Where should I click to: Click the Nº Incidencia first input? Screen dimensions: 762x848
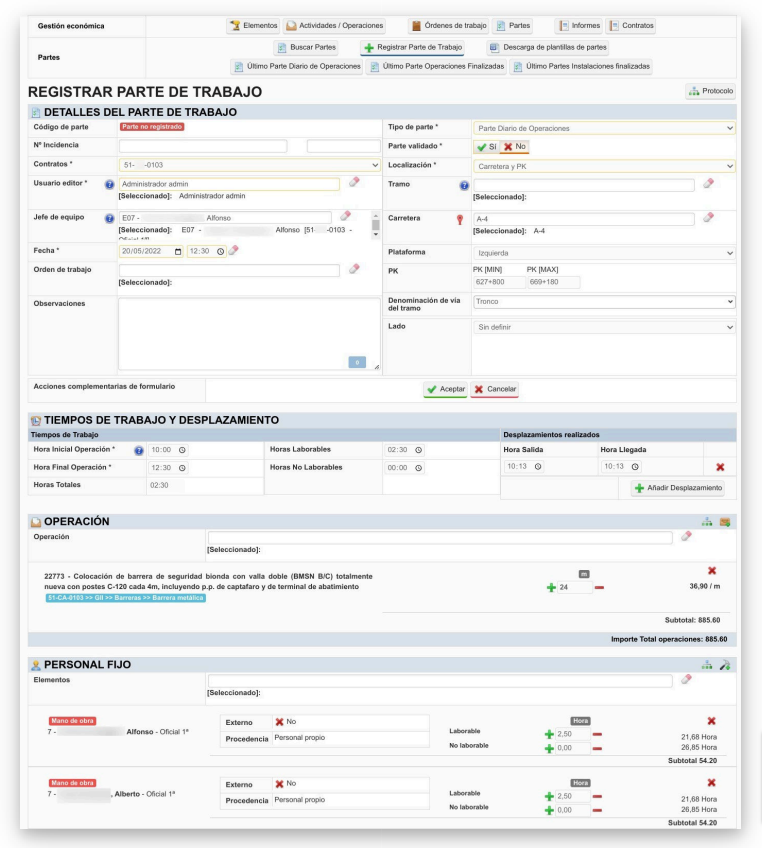(x=203, y=146)
